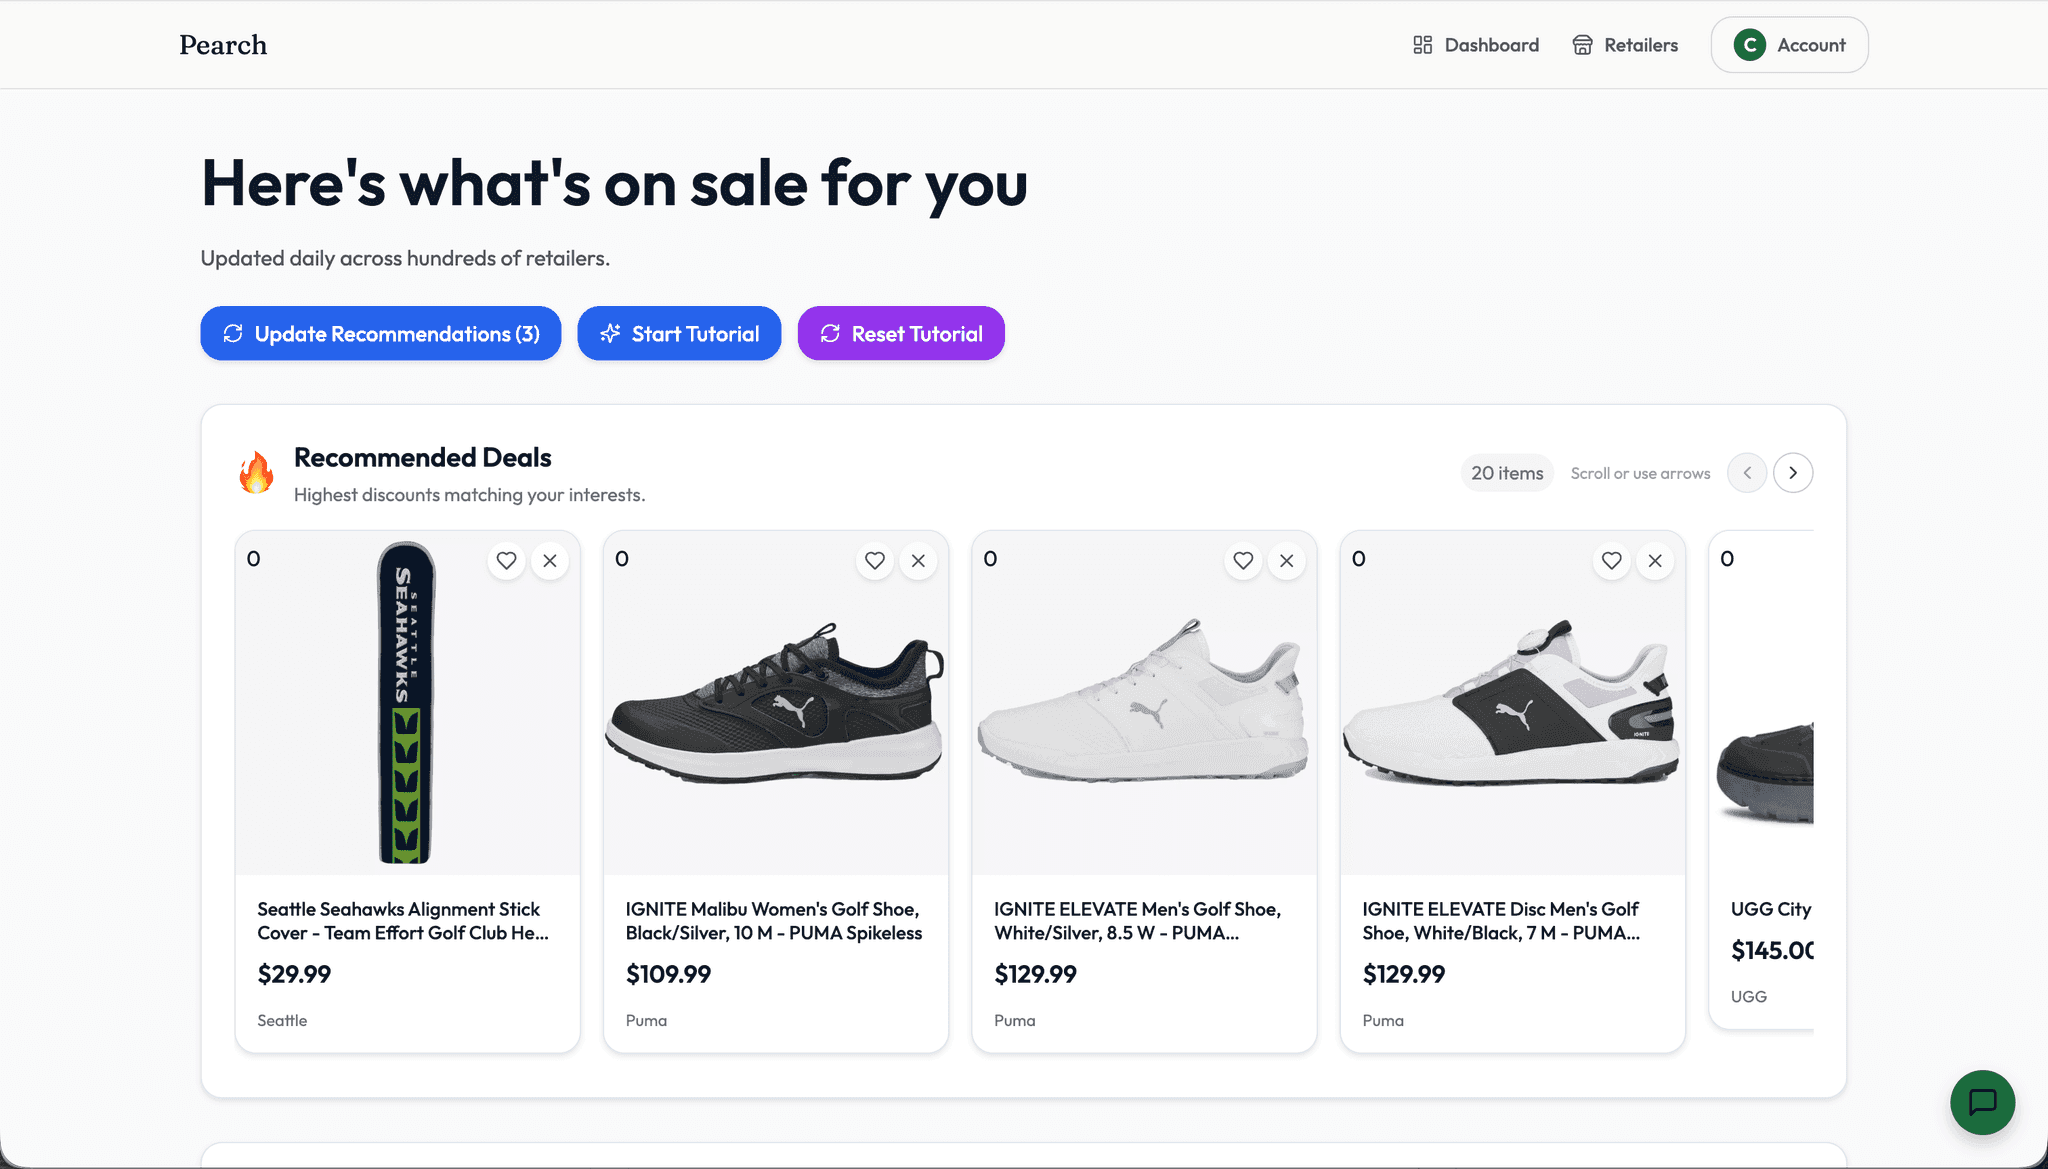The width and height of the screenshot is (2048, 1169).
Task: Click Update Recommendations (3) button
Action: coord(381,333)
